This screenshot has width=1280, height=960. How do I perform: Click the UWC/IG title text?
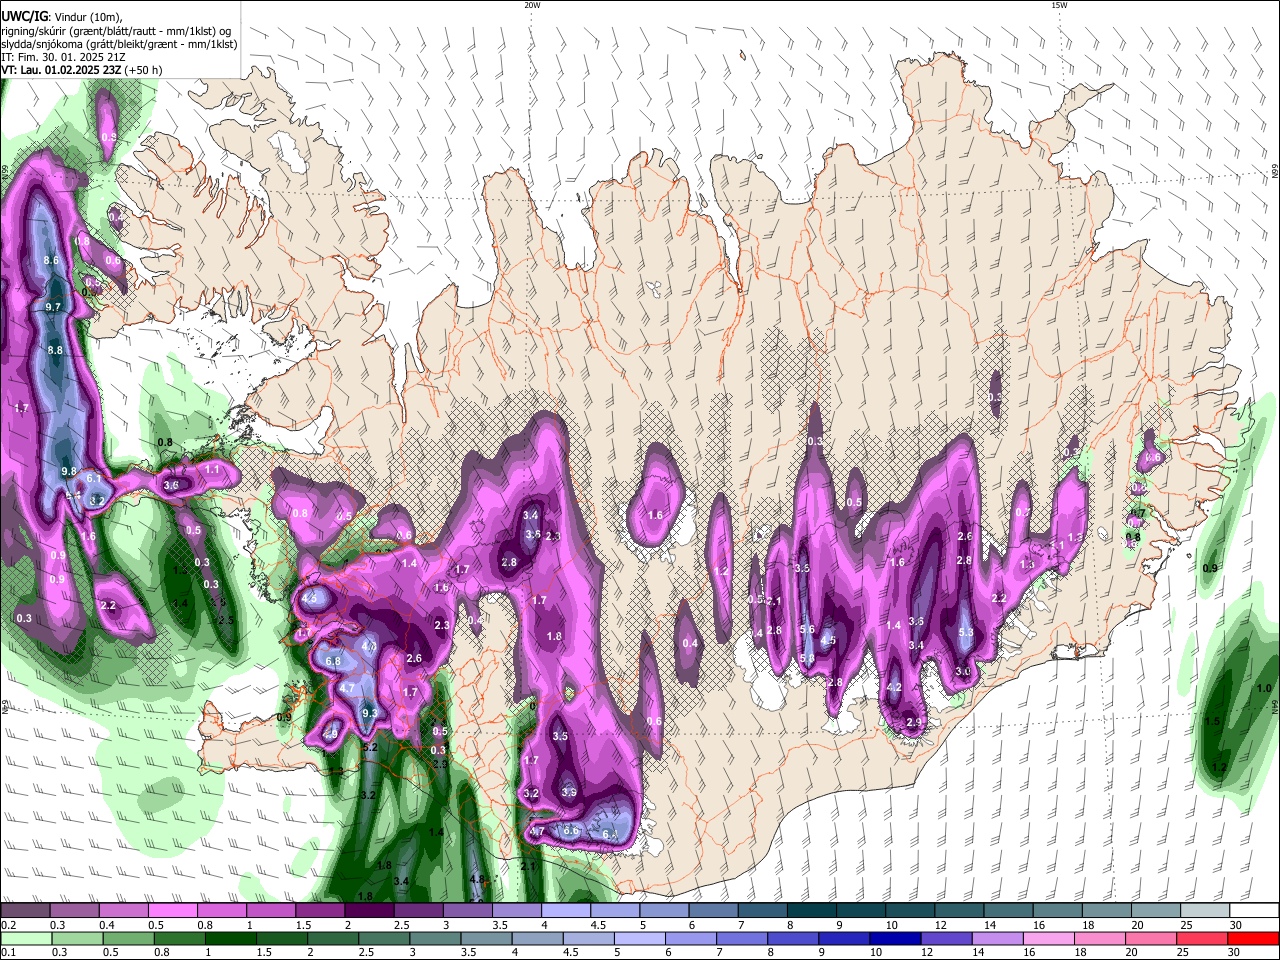[x=22, y=15]
